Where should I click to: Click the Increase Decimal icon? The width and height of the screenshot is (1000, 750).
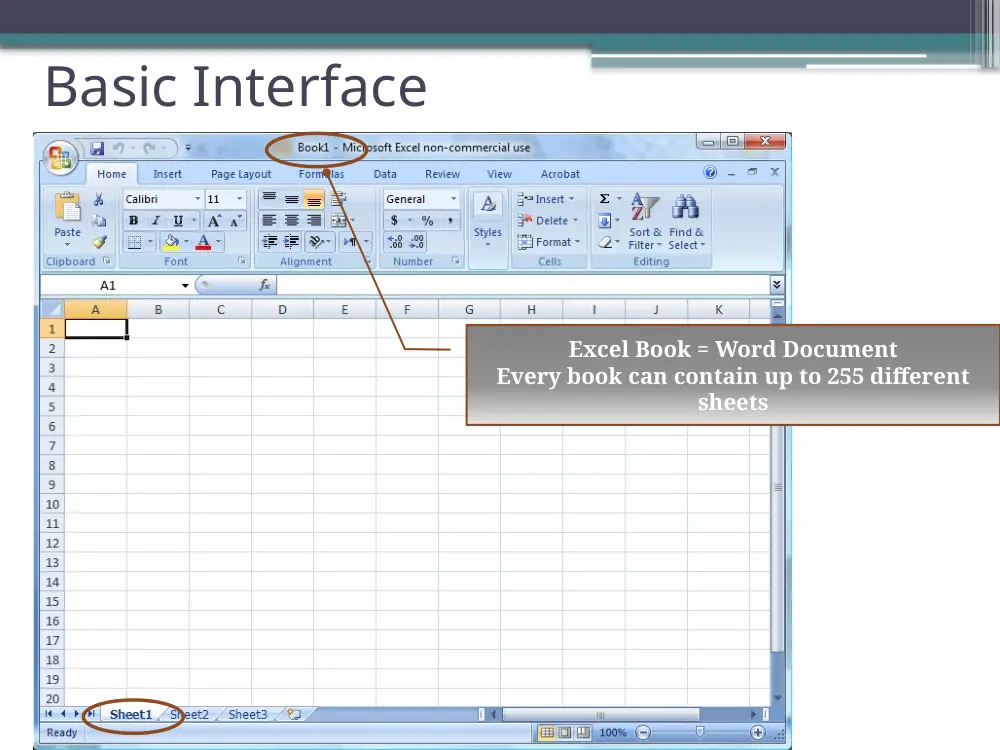[x=395, y=242]
